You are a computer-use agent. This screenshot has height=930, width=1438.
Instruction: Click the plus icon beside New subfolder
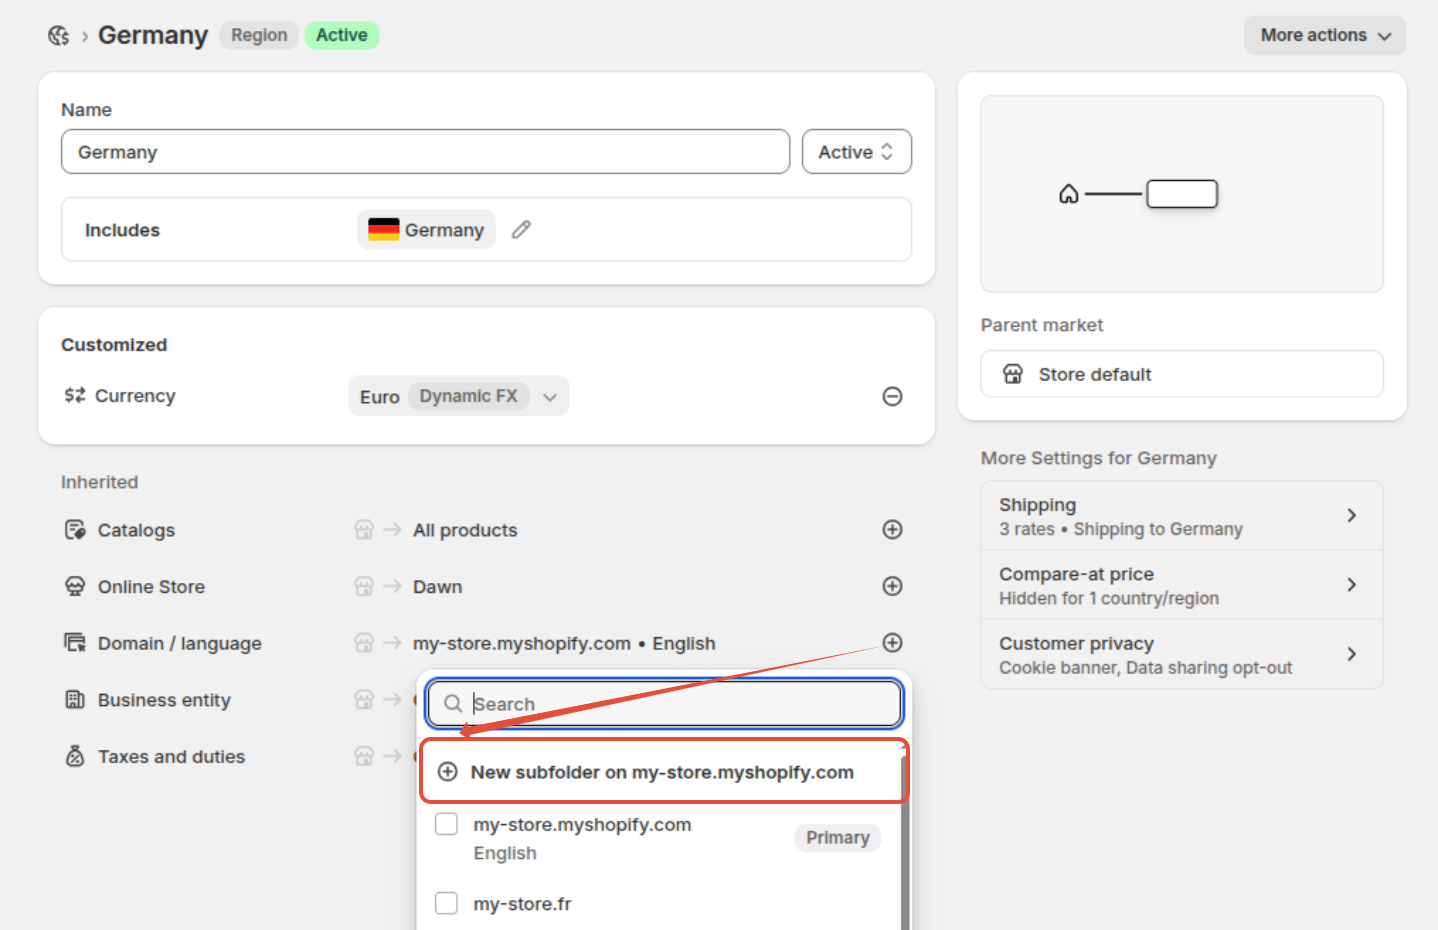[448, 772]
